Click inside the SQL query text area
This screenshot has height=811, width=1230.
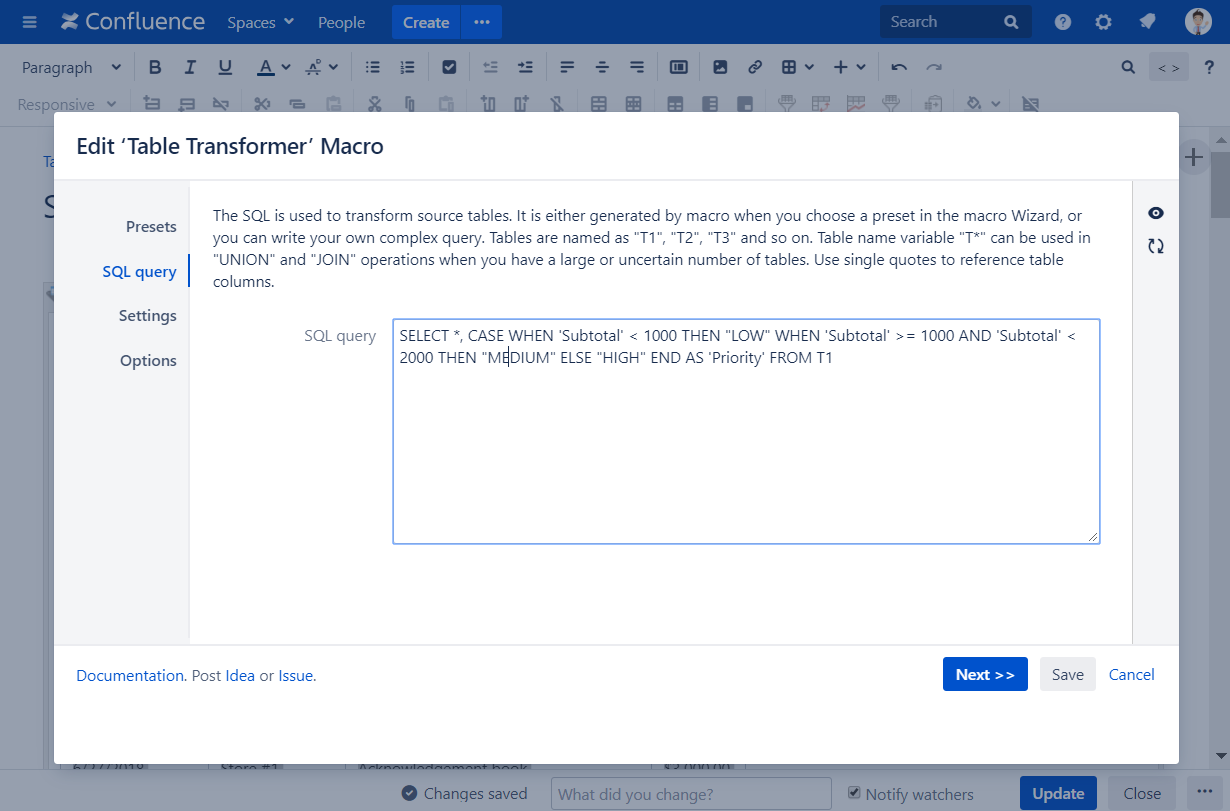click(746, 430)
